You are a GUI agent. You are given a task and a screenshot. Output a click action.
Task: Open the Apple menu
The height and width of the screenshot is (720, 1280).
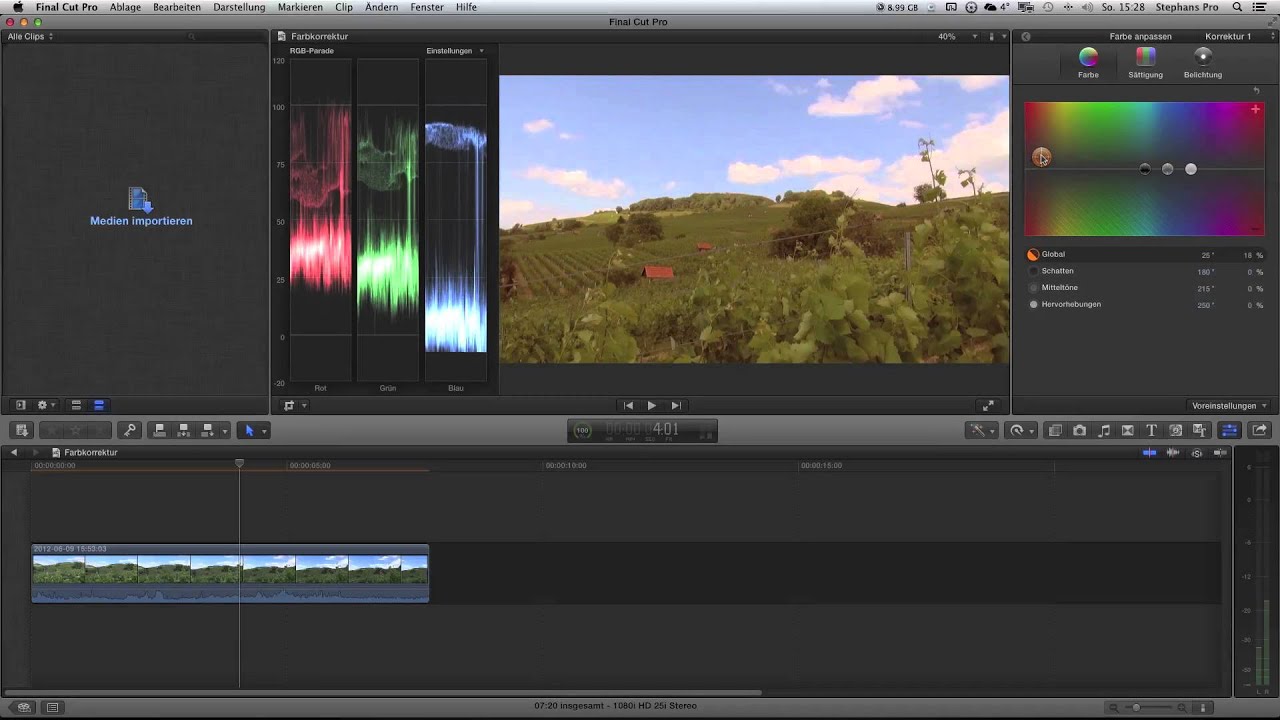point(17,7)
